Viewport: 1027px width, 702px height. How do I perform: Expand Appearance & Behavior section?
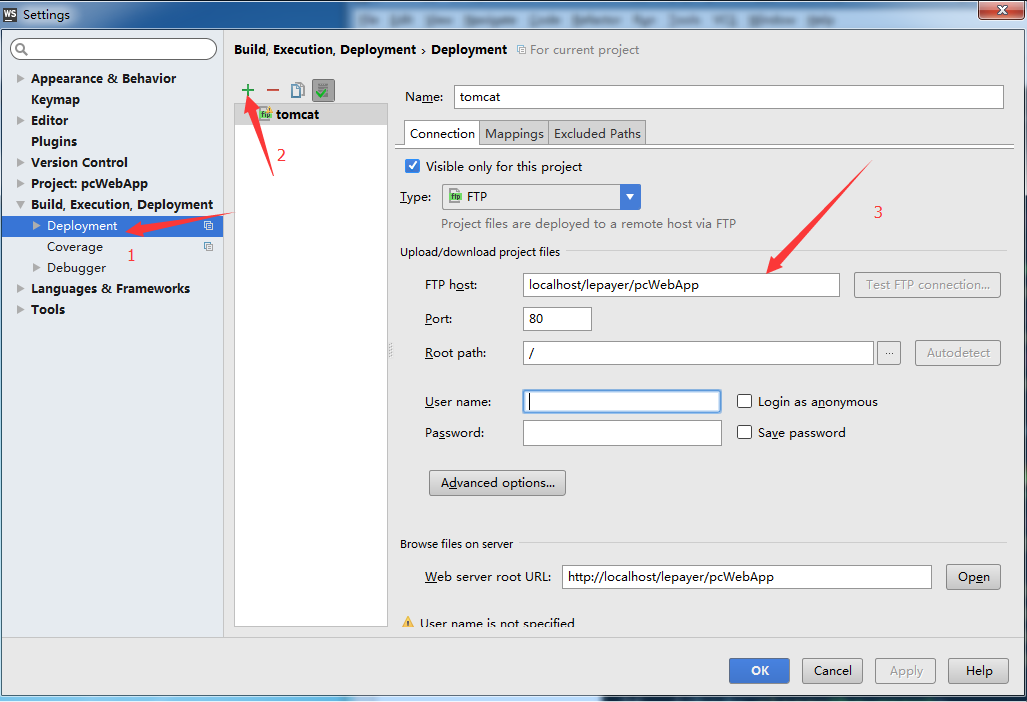(x=20, y=78)
